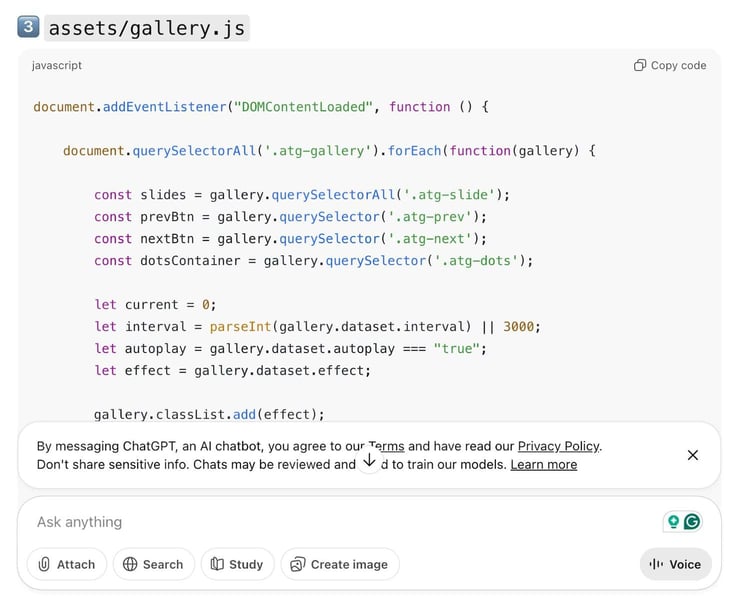Viewport: 736px width, 597px height.
Task: Click the 'const dotsContainer' code line
Action: coord(314,261)
